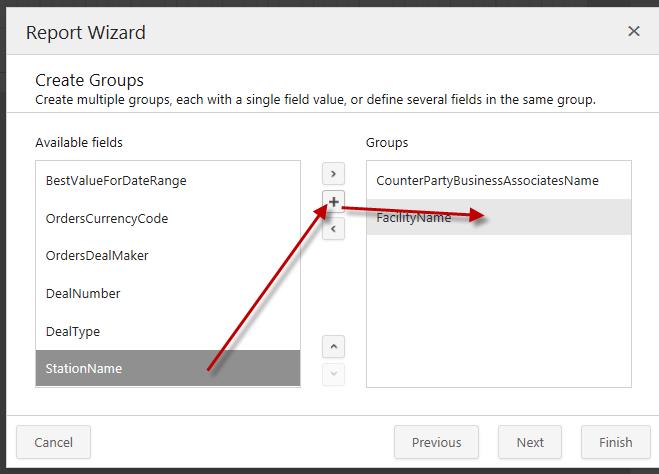Pick DealType in the Available fields list
The image size is (659, 474).
coord(73,331)
